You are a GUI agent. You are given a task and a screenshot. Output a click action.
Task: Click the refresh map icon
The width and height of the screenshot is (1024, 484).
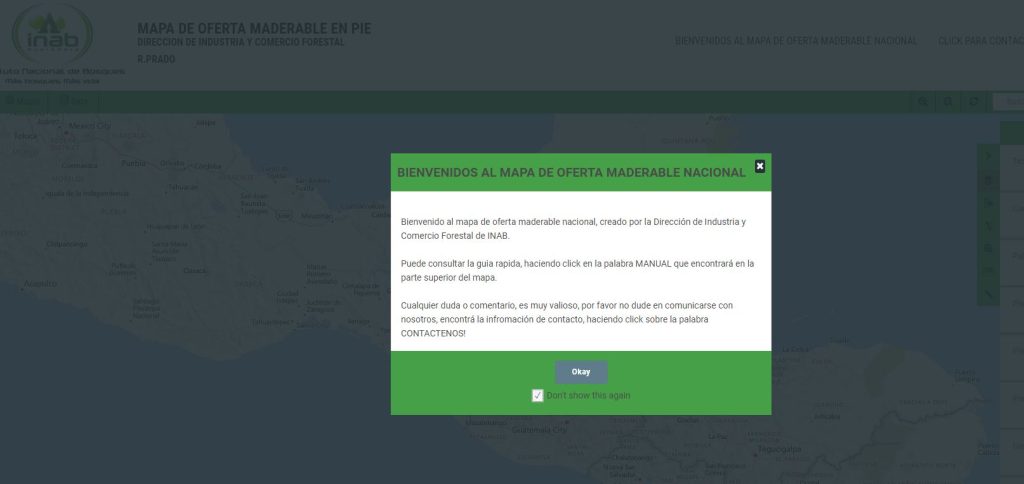974,102
